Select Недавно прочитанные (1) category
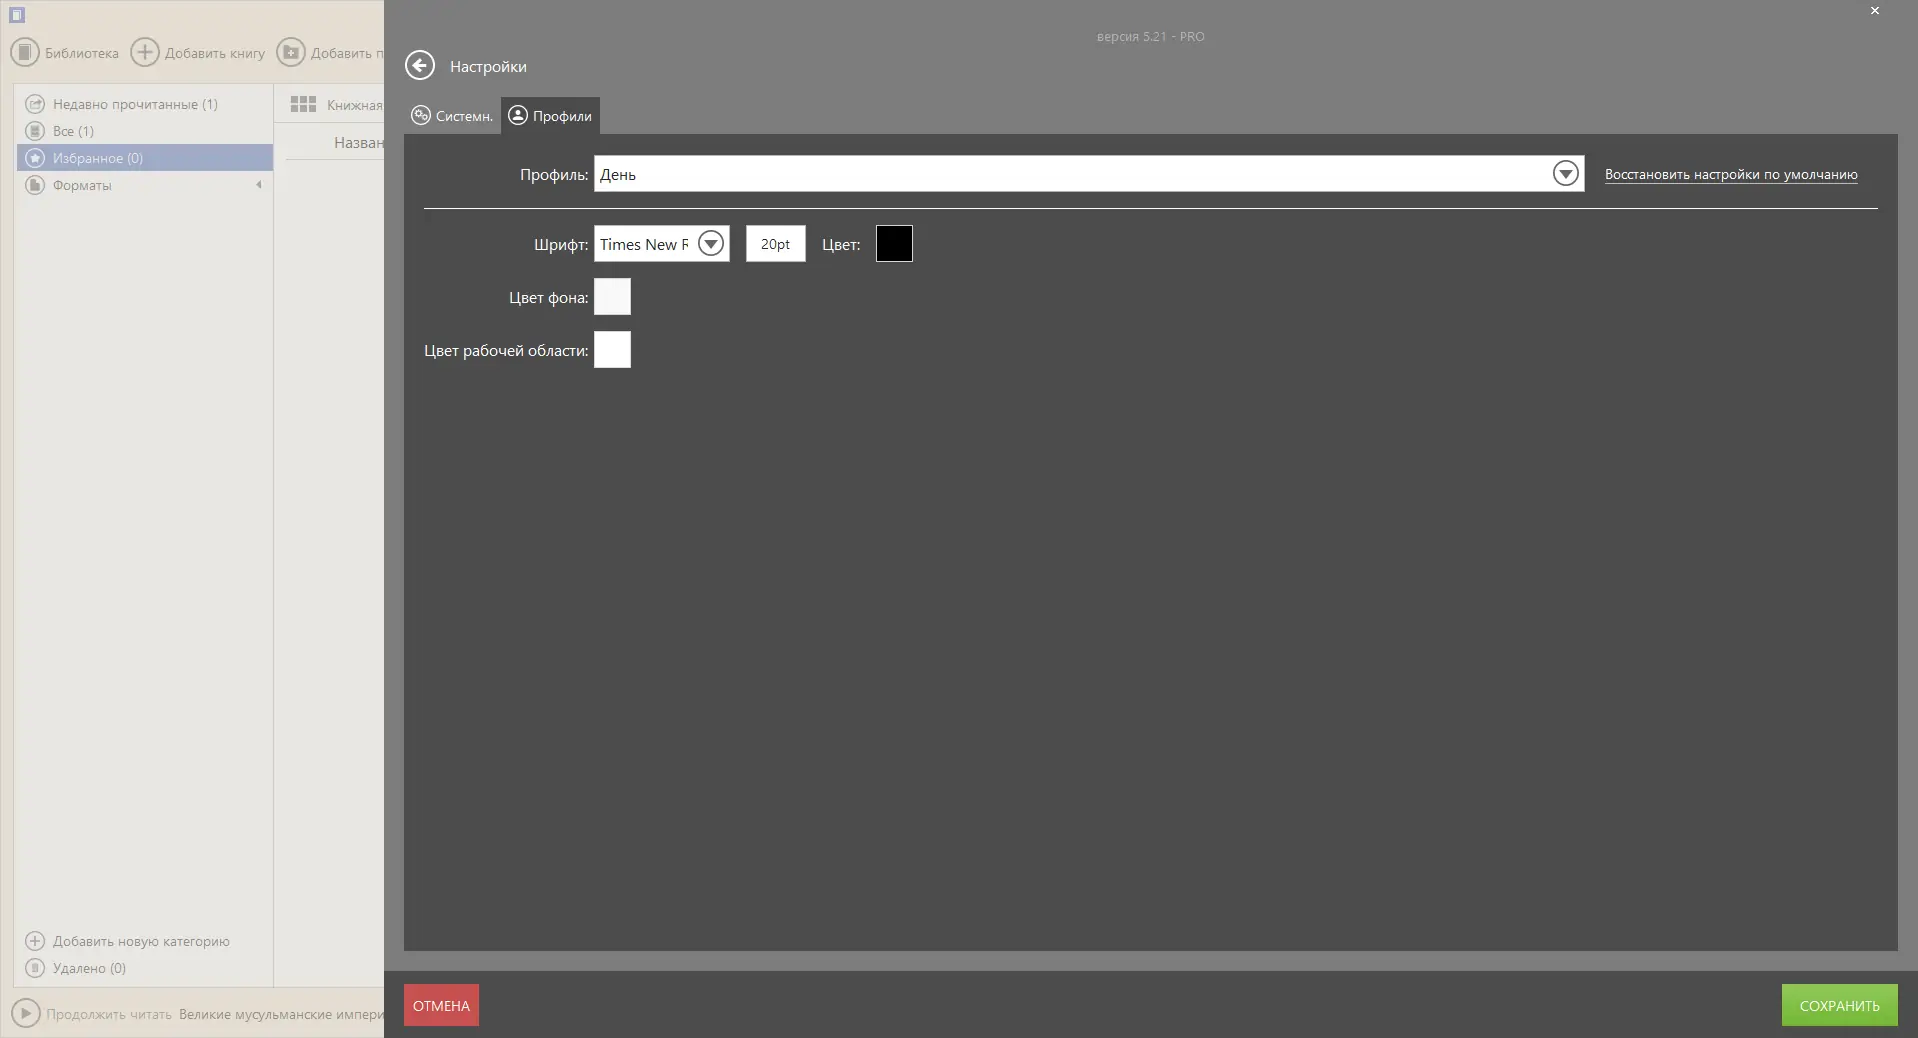The width and height of the screenshot is (1918, 1038). [145, 104]
